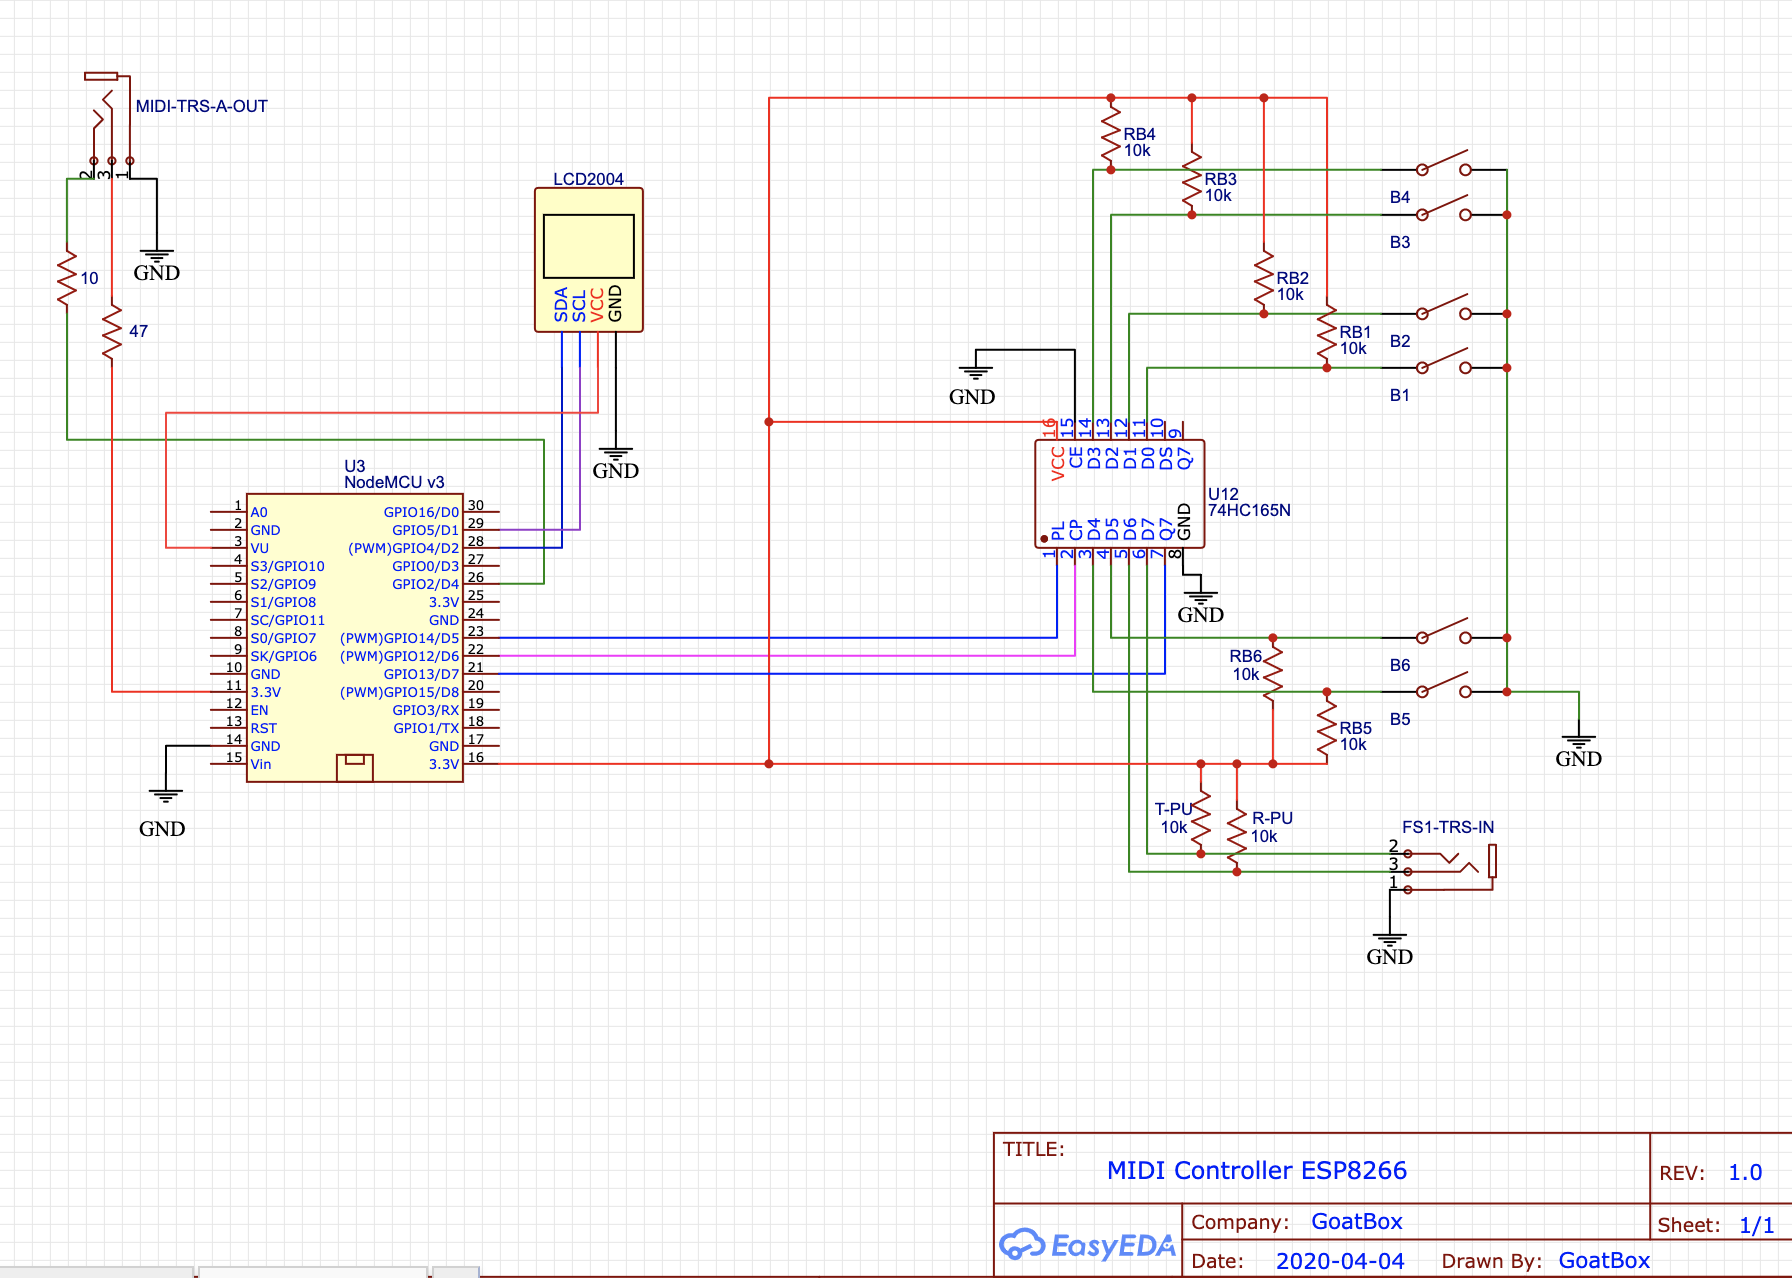Click the LCD2004 component label

[588, 179]
